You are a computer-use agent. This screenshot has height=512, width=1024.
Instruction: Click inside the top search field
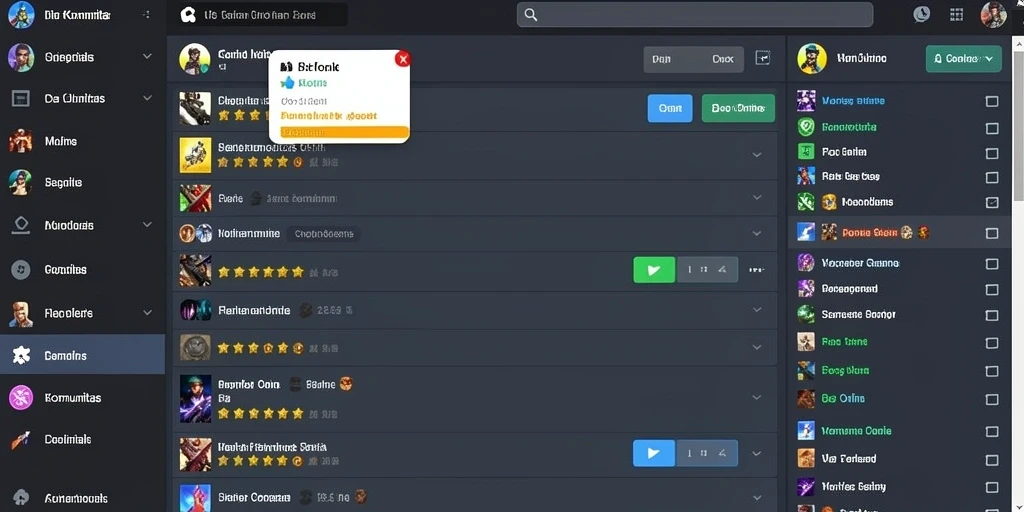[695, 14]
